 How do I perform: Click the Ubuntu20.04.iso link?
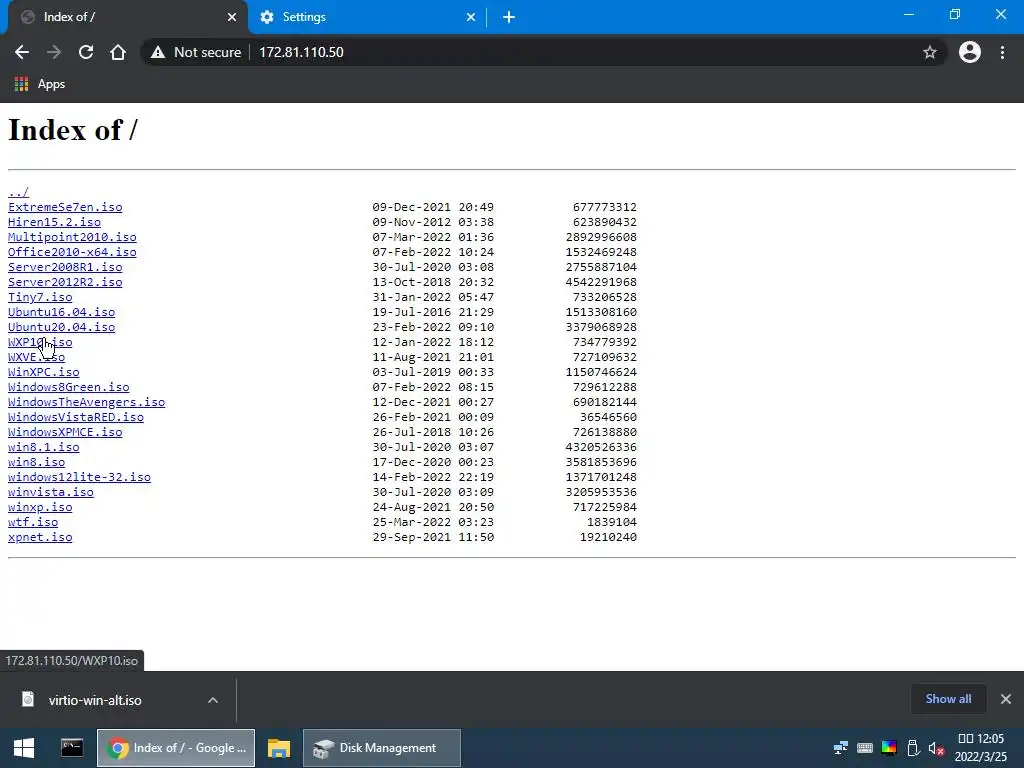(61, 327)
